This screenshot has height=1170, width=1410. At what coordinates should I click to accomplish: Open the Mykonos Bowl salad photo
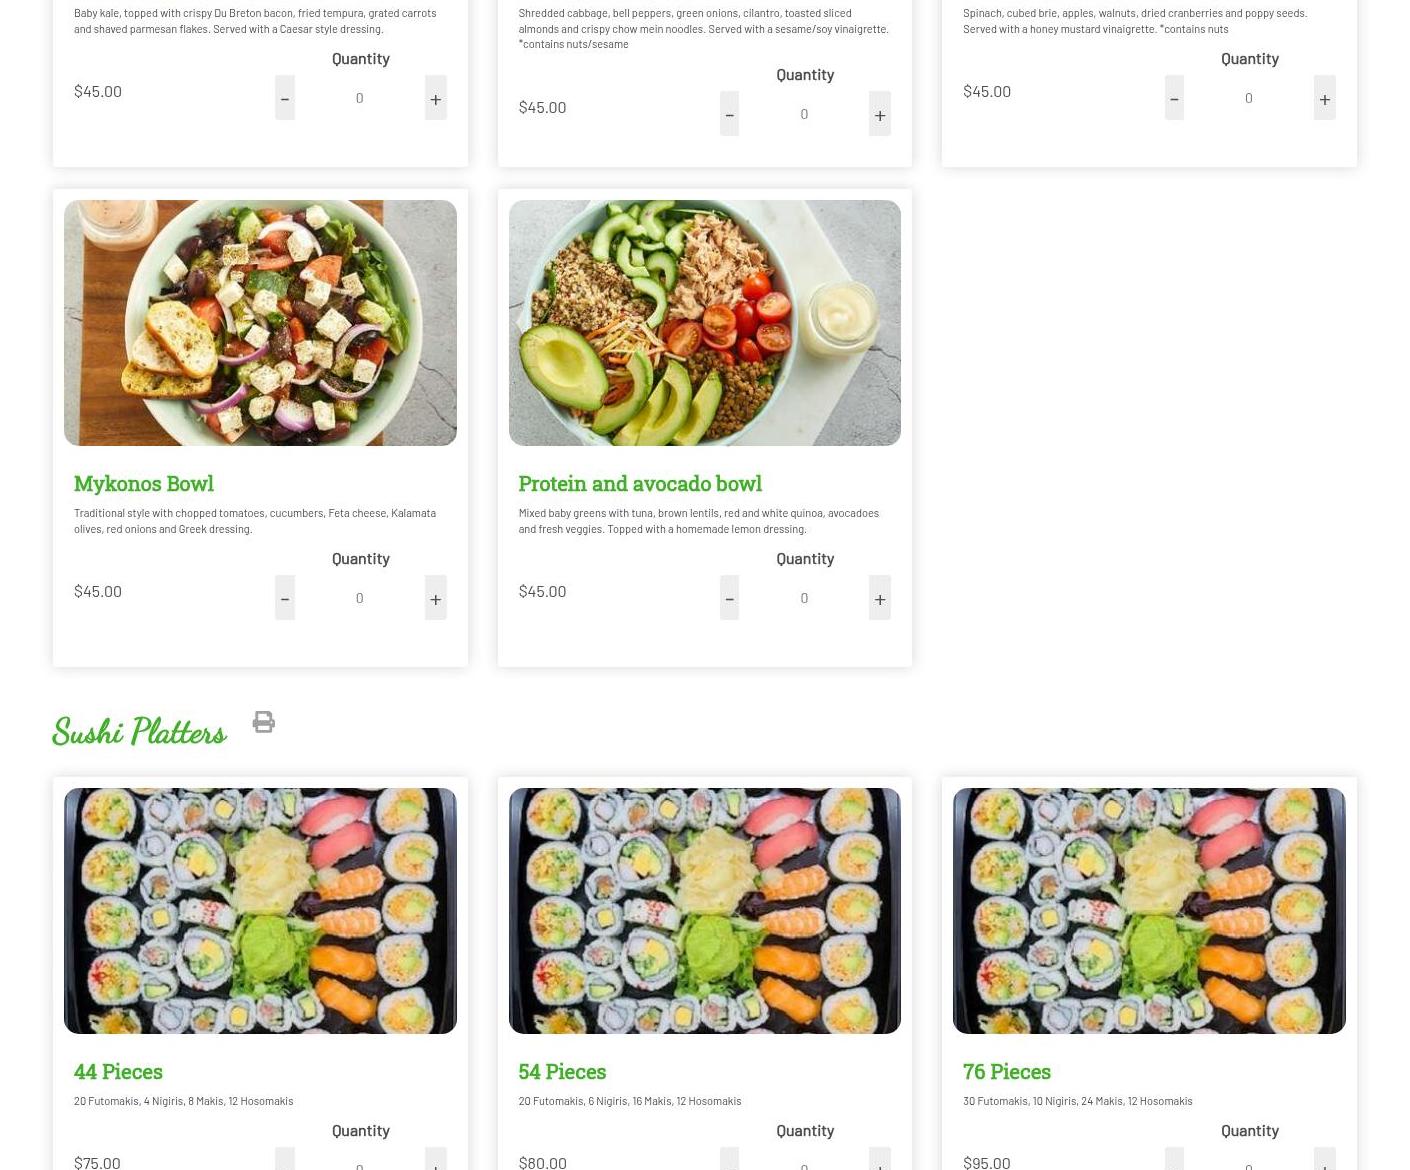coord(260,323)
